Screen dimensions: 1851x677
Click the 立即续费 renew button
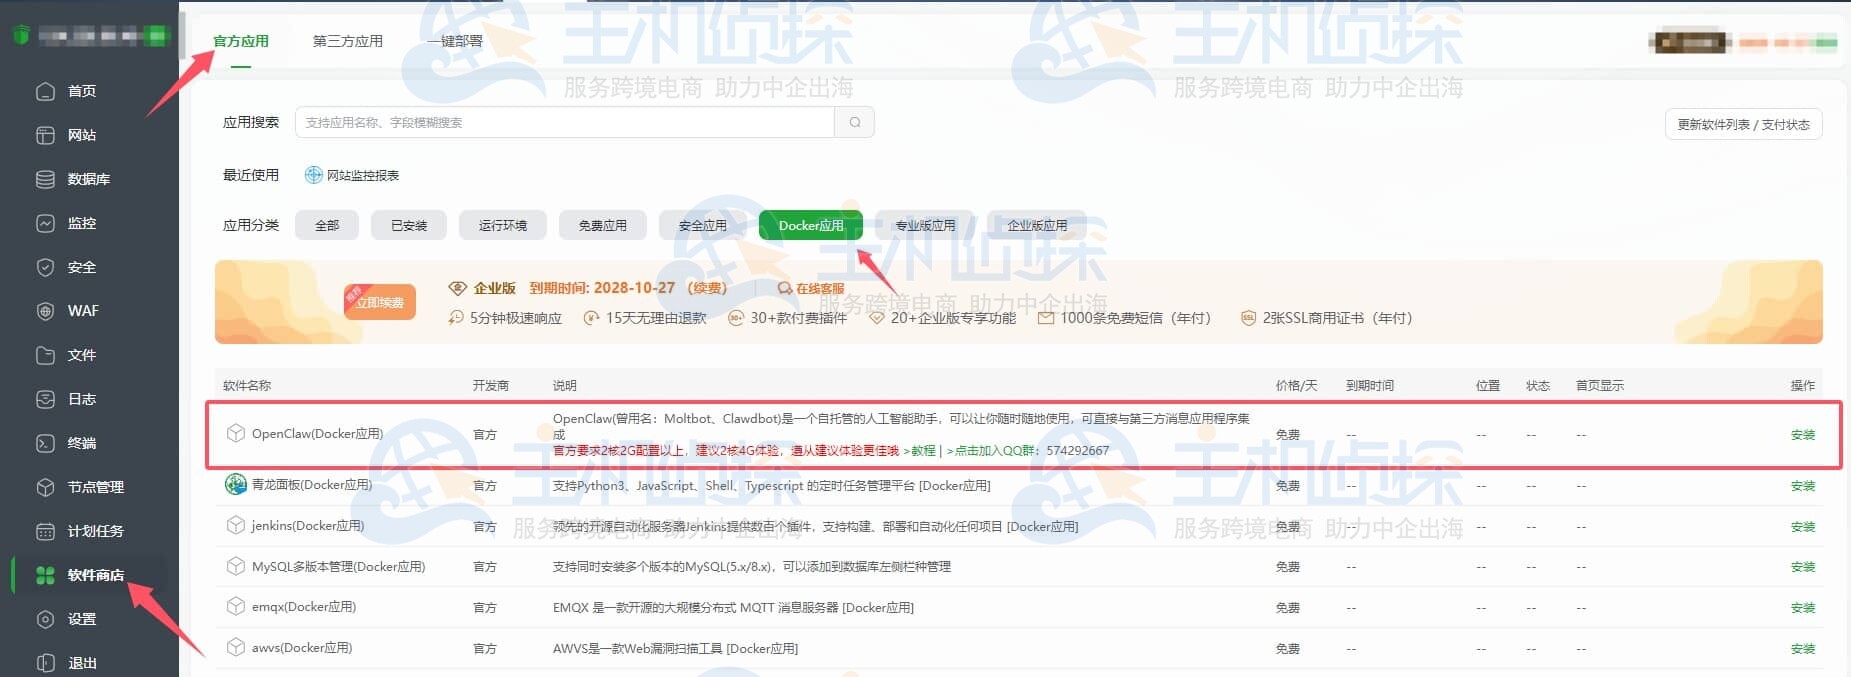point(380,302)
